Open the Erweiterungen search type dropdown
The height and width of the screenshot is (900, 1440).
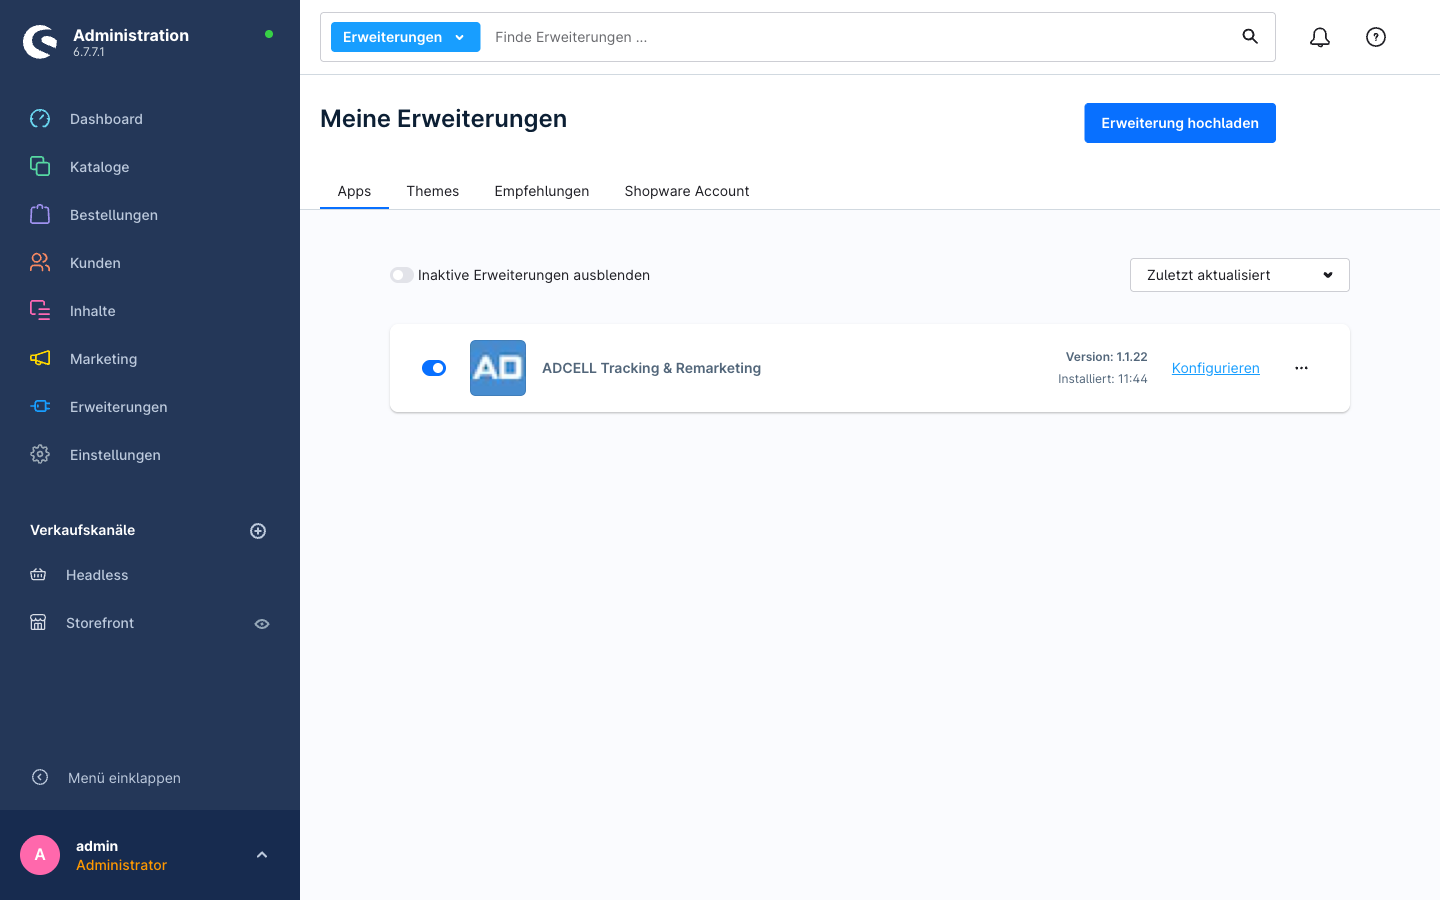click(x=405, y=37)
